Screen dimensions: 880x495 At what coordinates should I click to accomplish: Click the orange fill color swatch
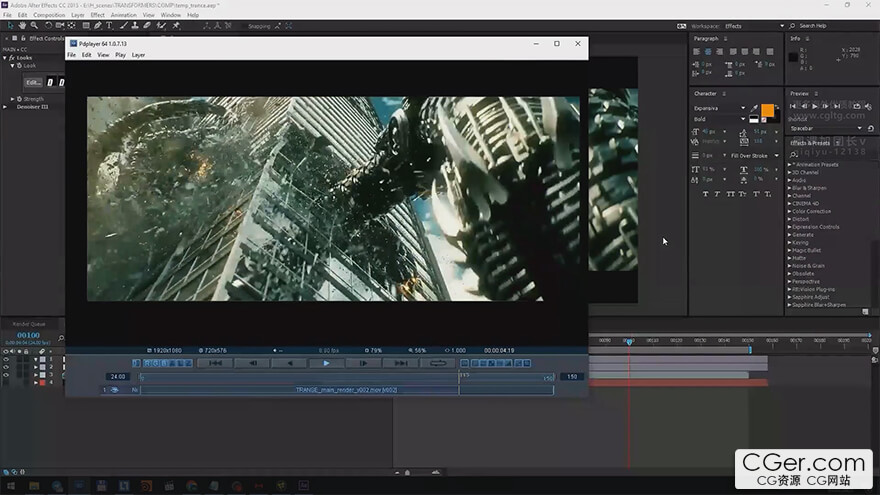click(767, 110)
